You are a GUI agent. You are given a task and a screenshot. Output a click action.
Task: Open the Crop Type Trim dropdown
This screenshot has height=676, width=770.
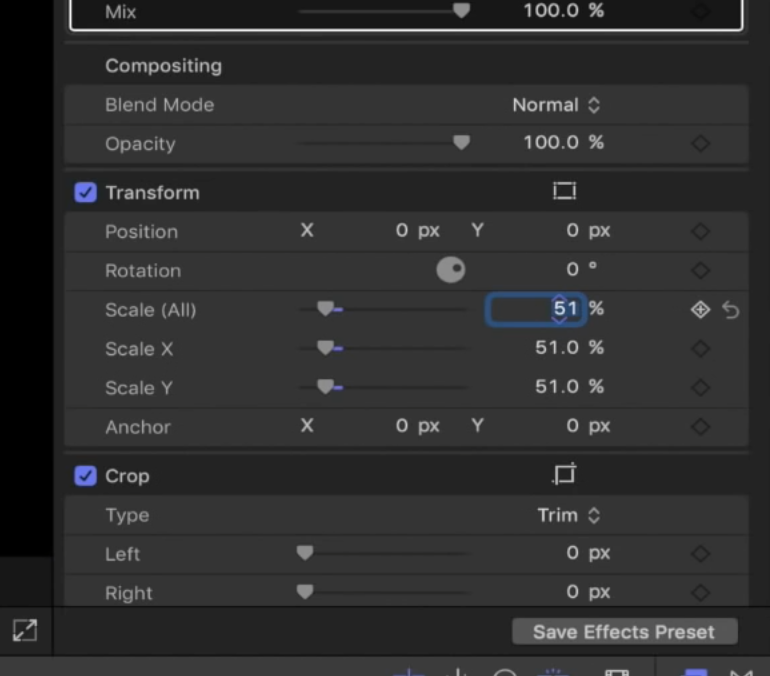pyautogui.click(x=568, y=515)
